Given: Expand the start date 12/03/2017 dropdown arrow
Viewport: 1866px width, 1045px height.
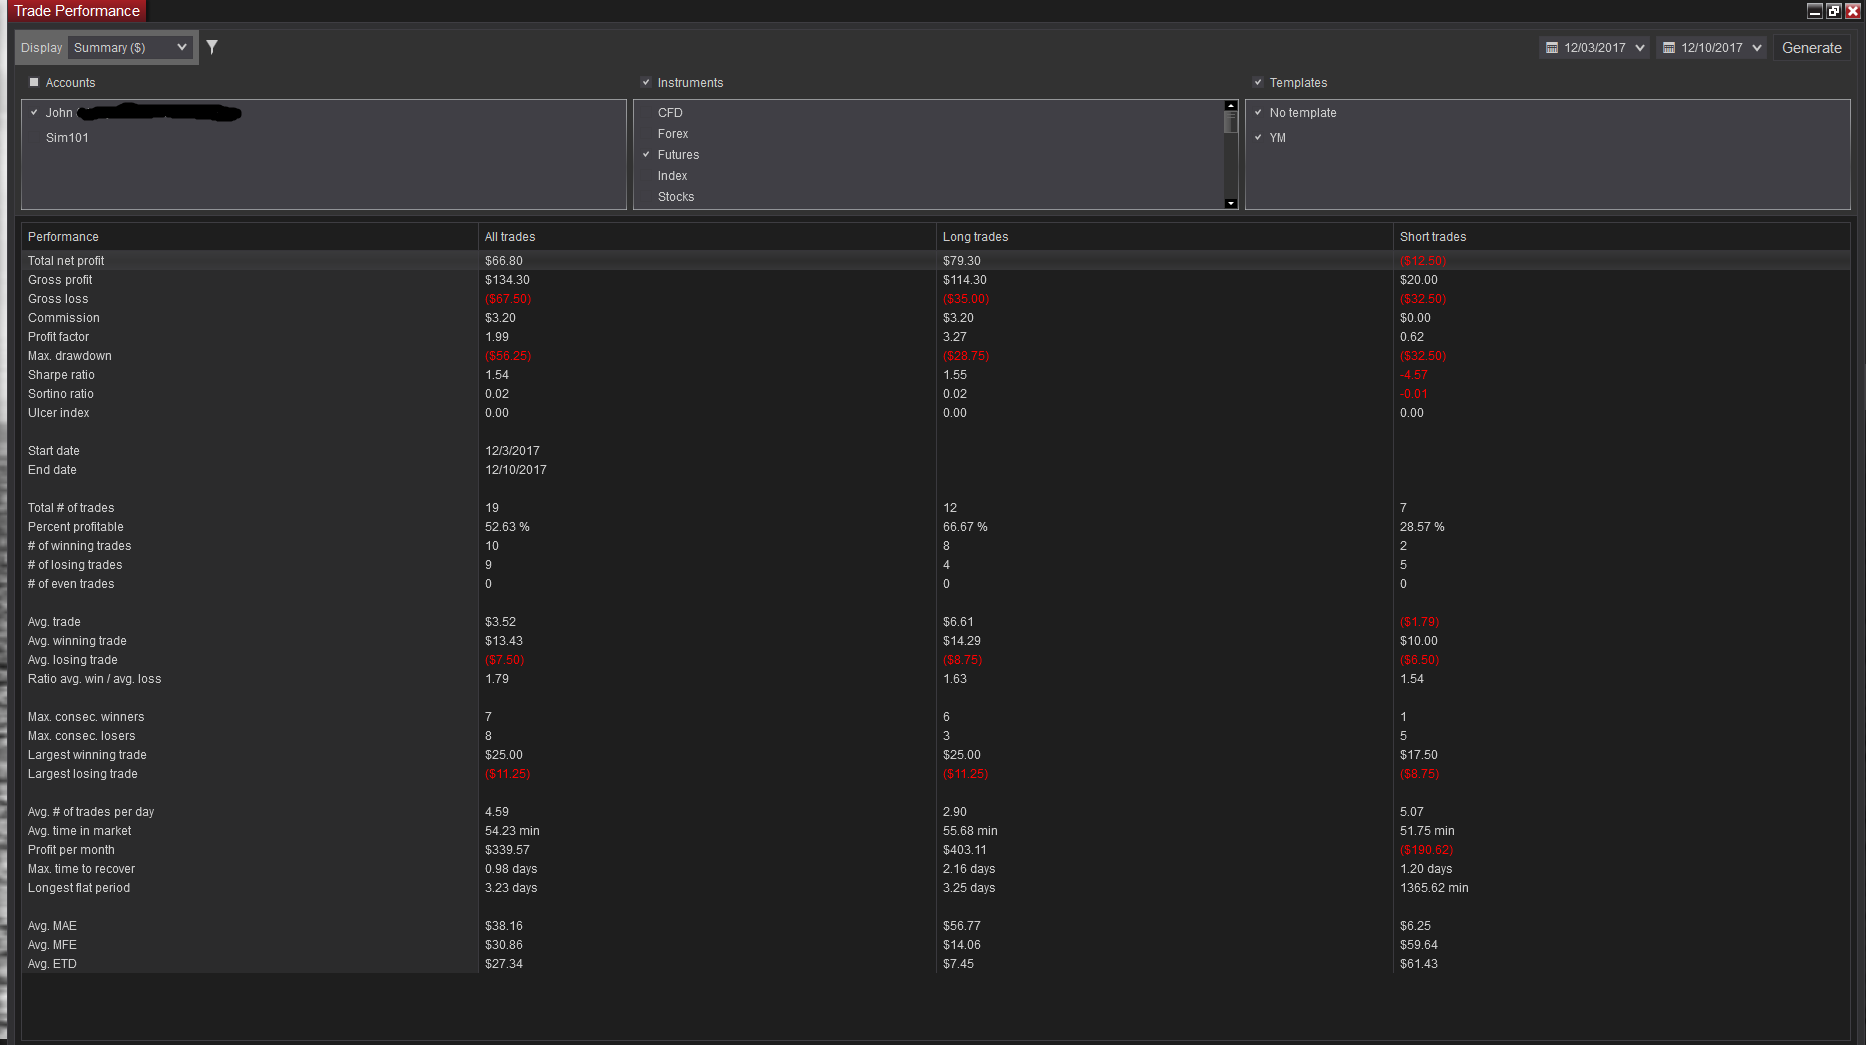Looking at the screenshot, I should click(1640, 48).
